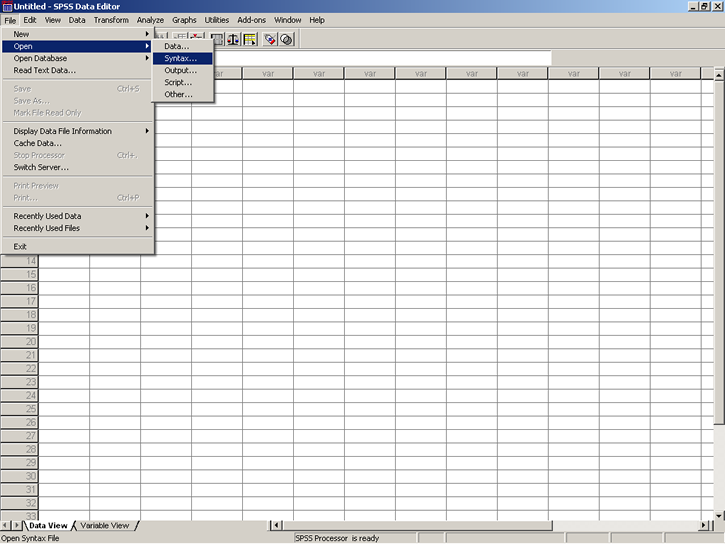Expand the Recently Used Data submenu
725x544 pixels.
coord(78,216)
